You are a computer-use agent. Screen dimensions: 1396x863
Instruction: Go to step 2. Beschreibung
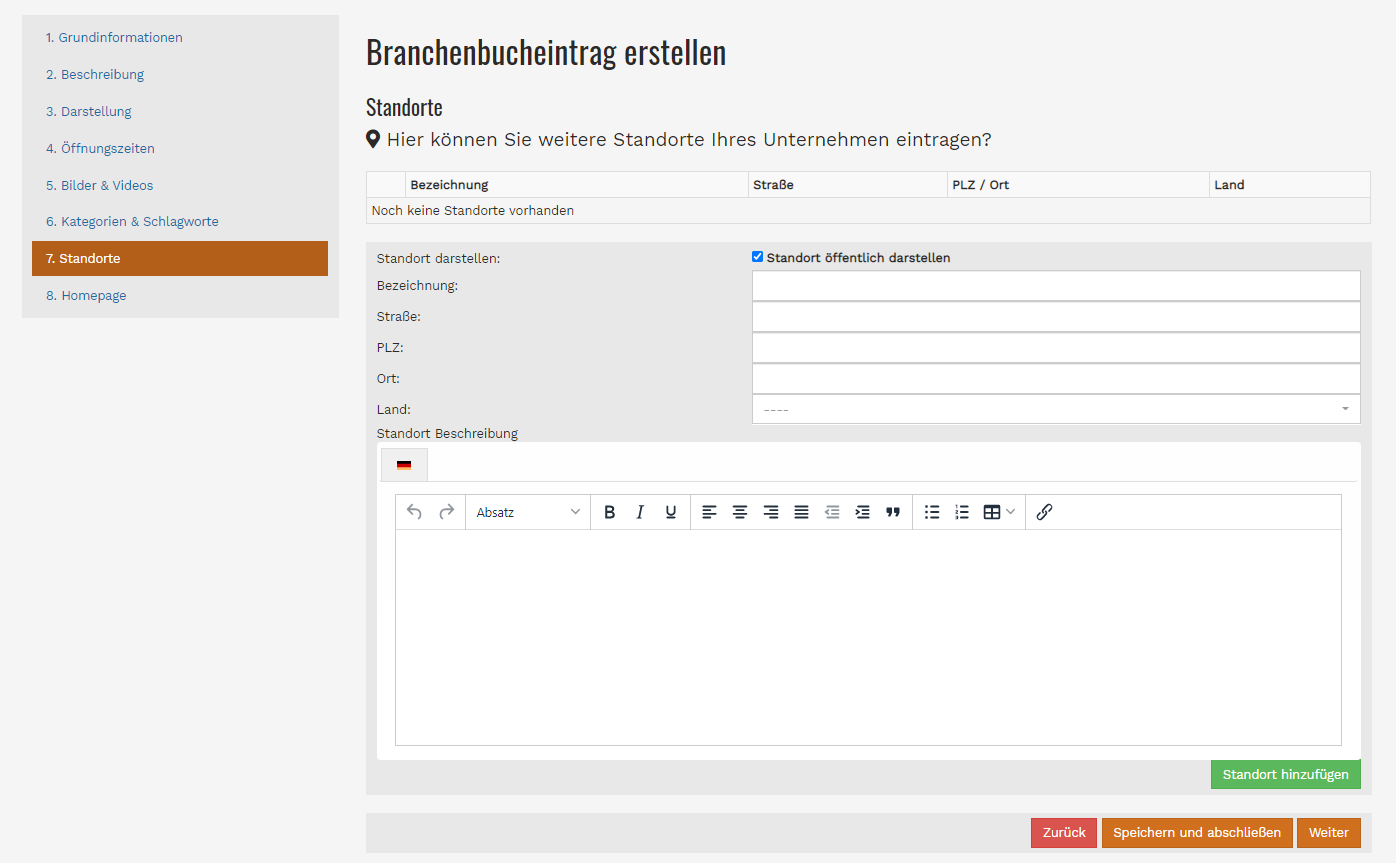95,75
